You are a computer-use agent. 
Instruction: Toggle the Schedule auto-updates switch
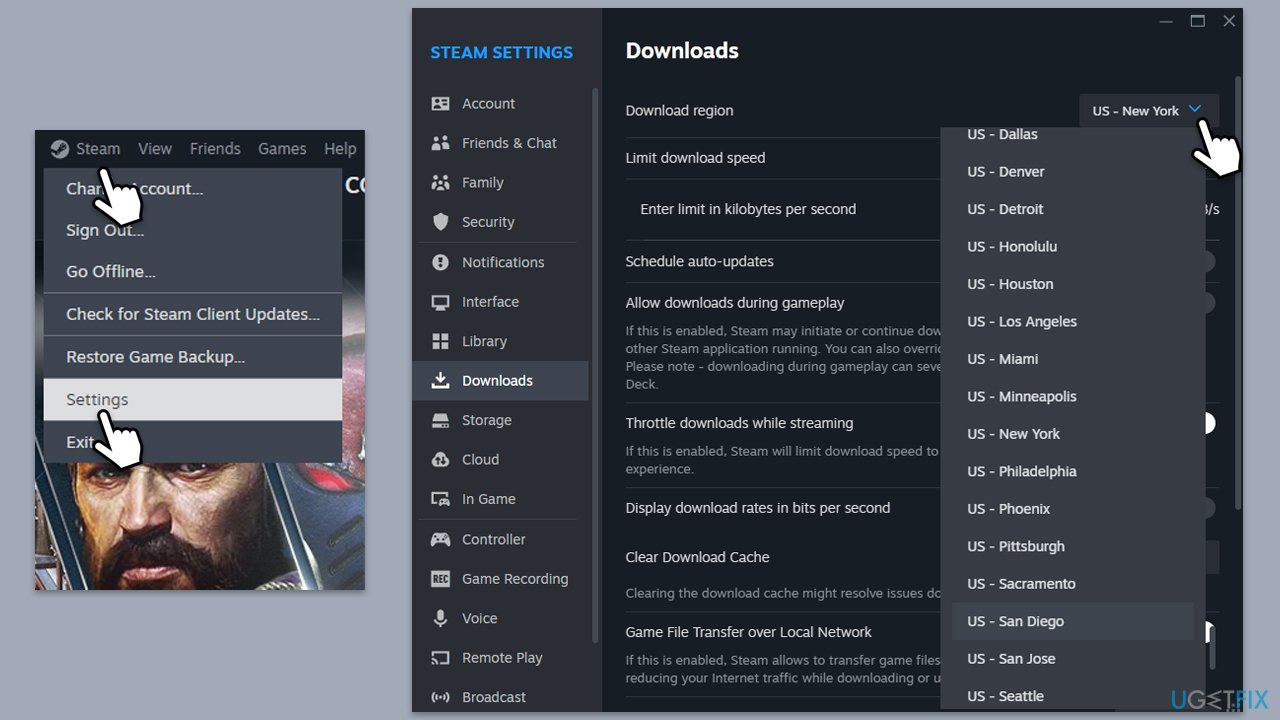1208,262
